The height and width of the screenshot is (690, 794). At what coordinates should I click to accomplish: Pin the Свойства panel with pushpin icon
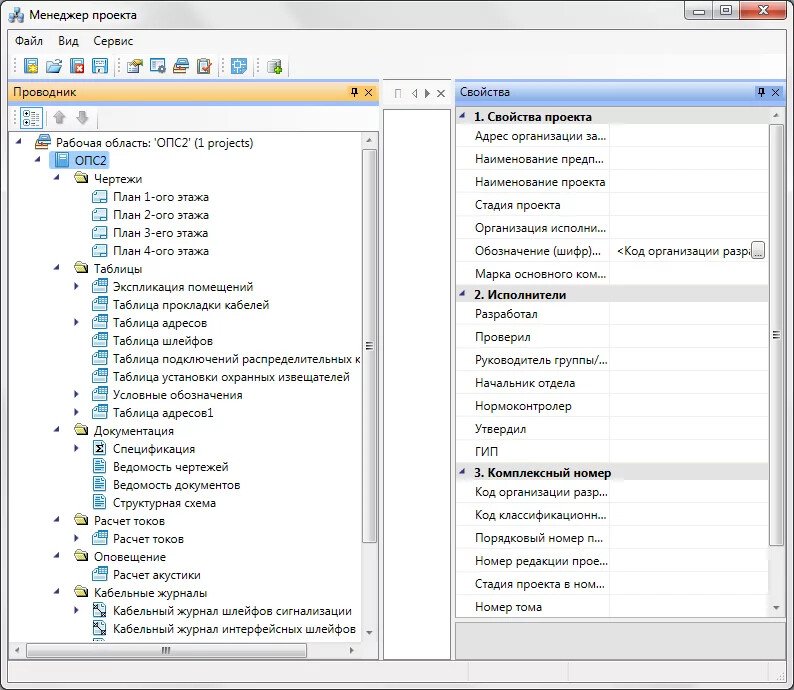pyautogui.click(x=762, y=92)
